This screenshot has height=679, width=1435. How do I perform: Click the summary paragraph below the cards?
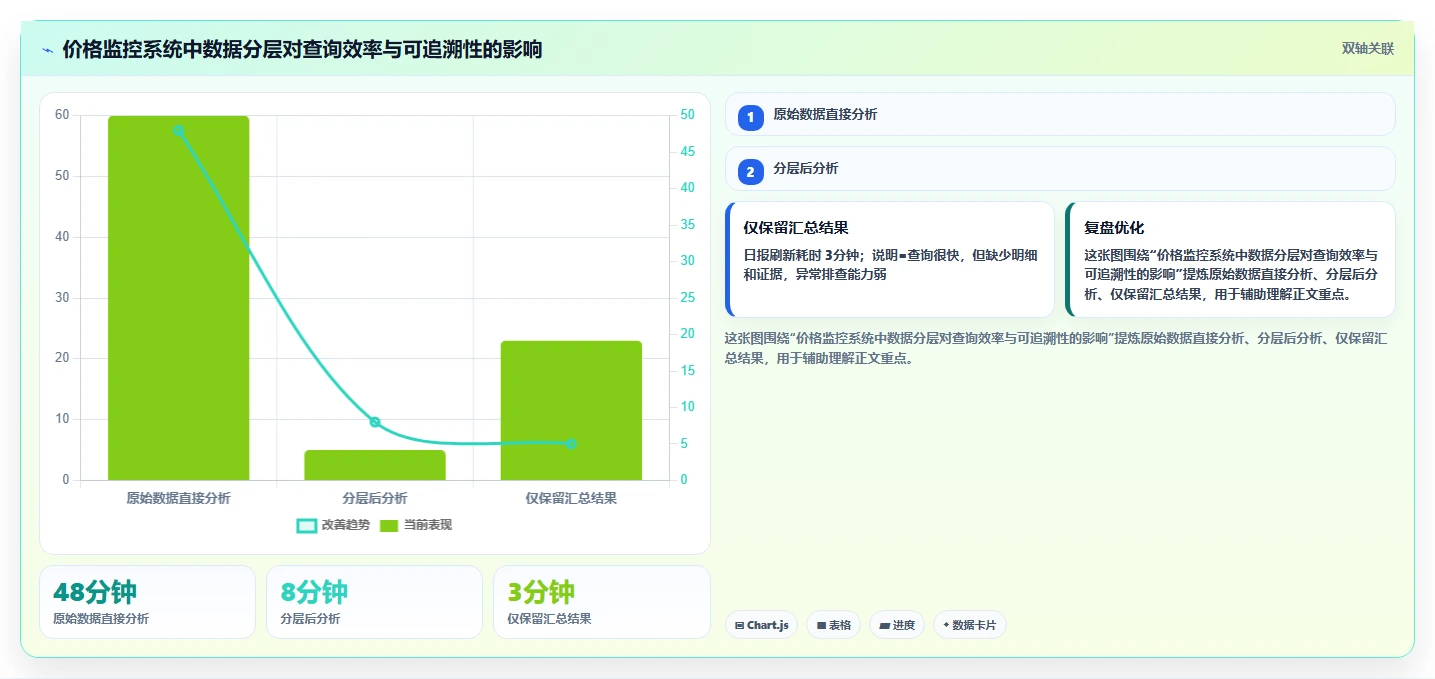(x=1055, y=348)
